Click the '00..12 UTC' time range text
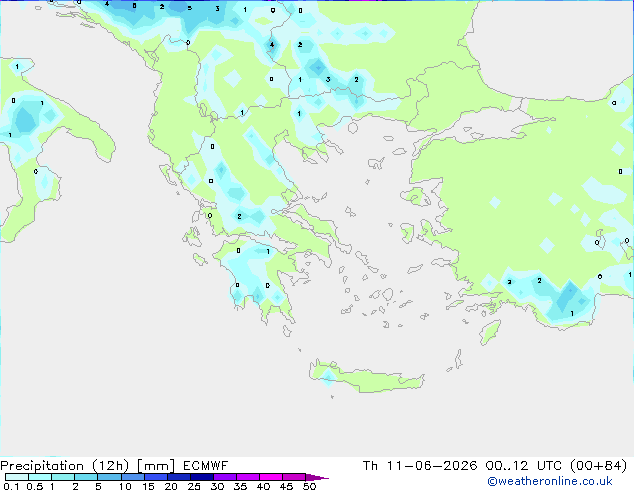 524,466
